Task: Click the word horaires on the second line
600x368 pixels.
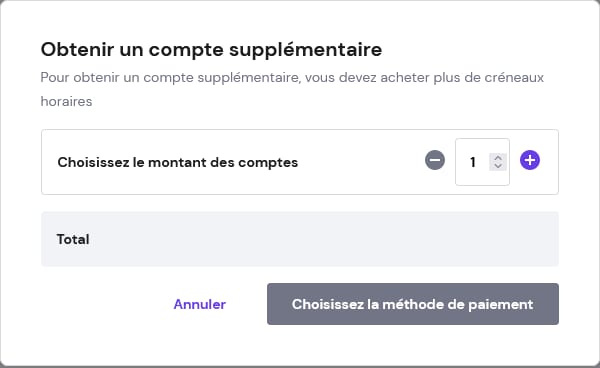Action: pyautogui.click(x=66, y=101)
